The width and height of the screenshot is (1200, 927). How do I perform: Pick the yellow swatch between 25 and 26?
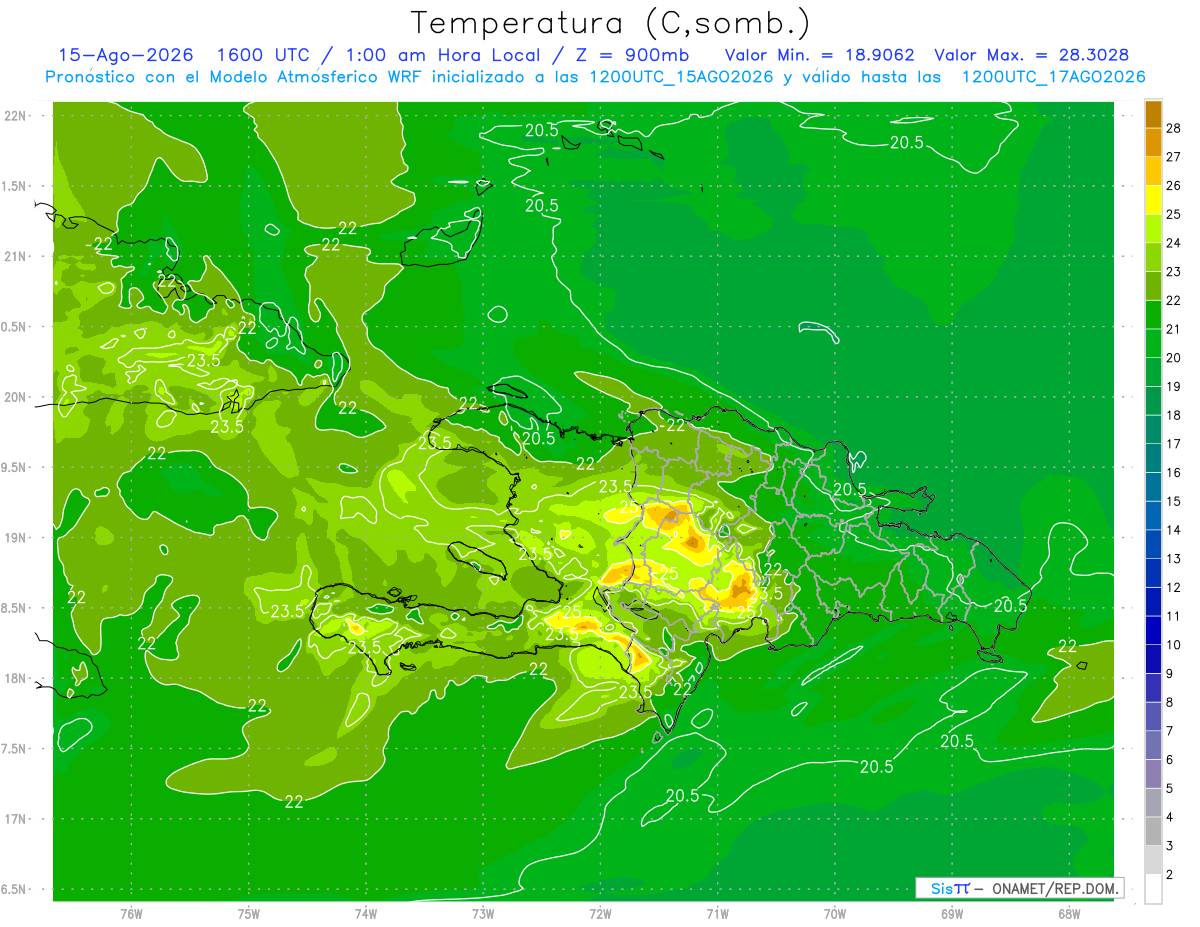point(1153,200)
